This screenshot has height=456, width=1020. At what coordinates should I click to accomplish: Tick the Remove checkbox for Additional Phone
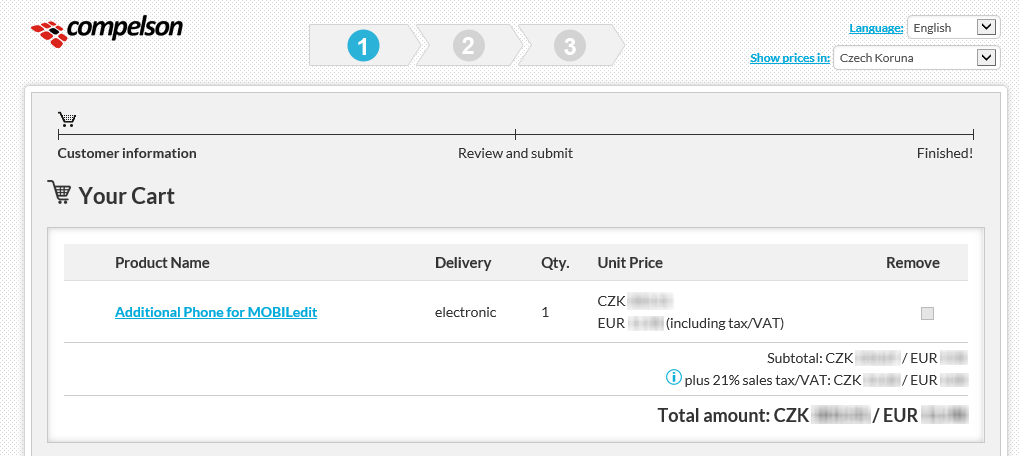[927, 313]
